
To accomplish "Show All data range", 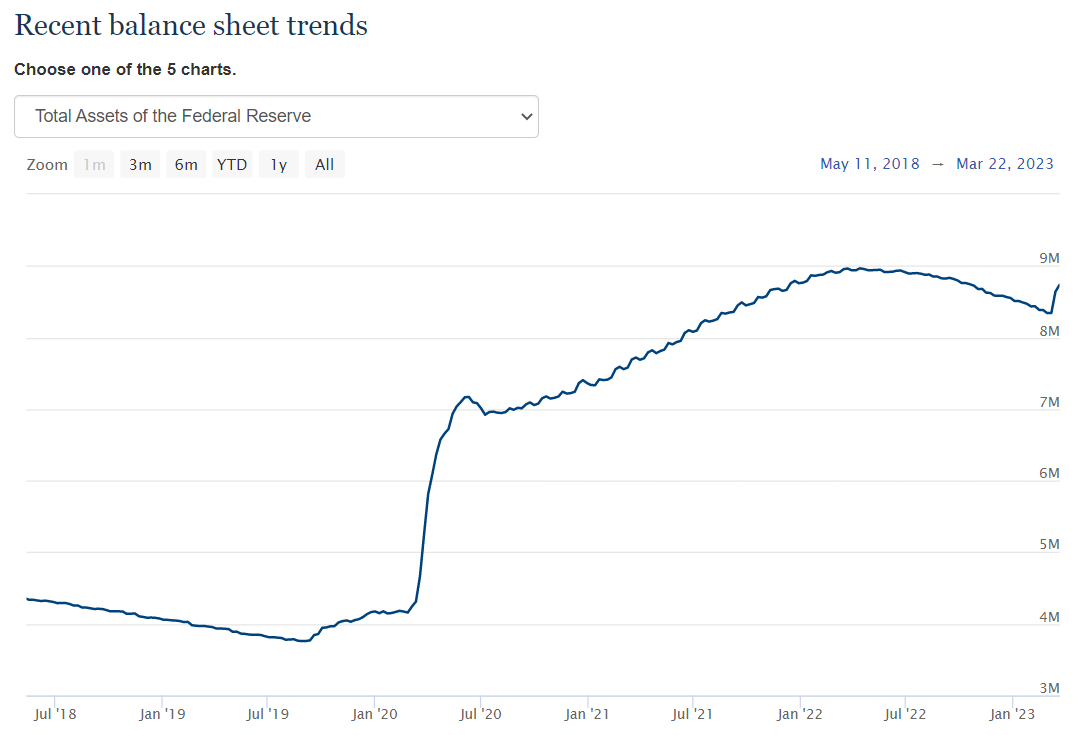I will (324, 165).
